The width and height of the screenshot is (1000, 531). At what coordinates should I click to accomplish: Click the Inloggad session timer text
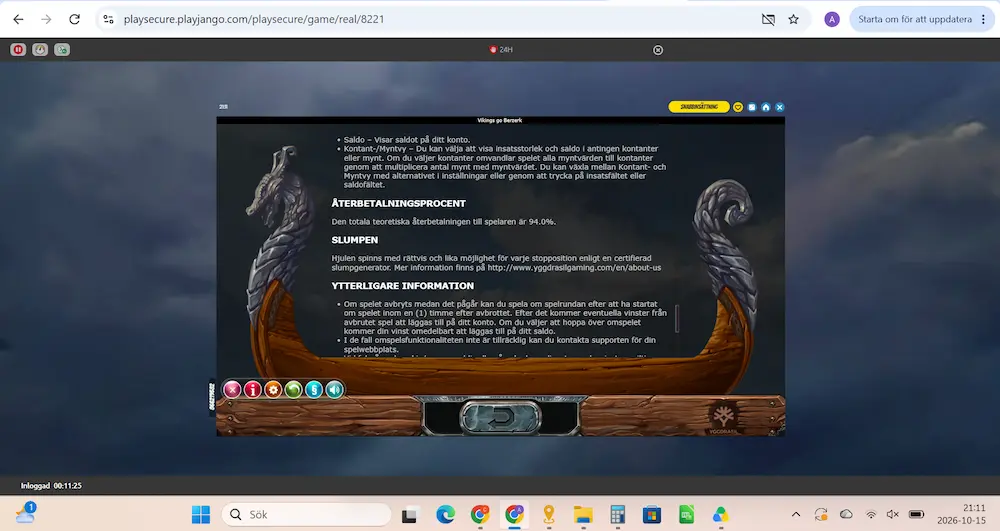click(x=51, y=486)
